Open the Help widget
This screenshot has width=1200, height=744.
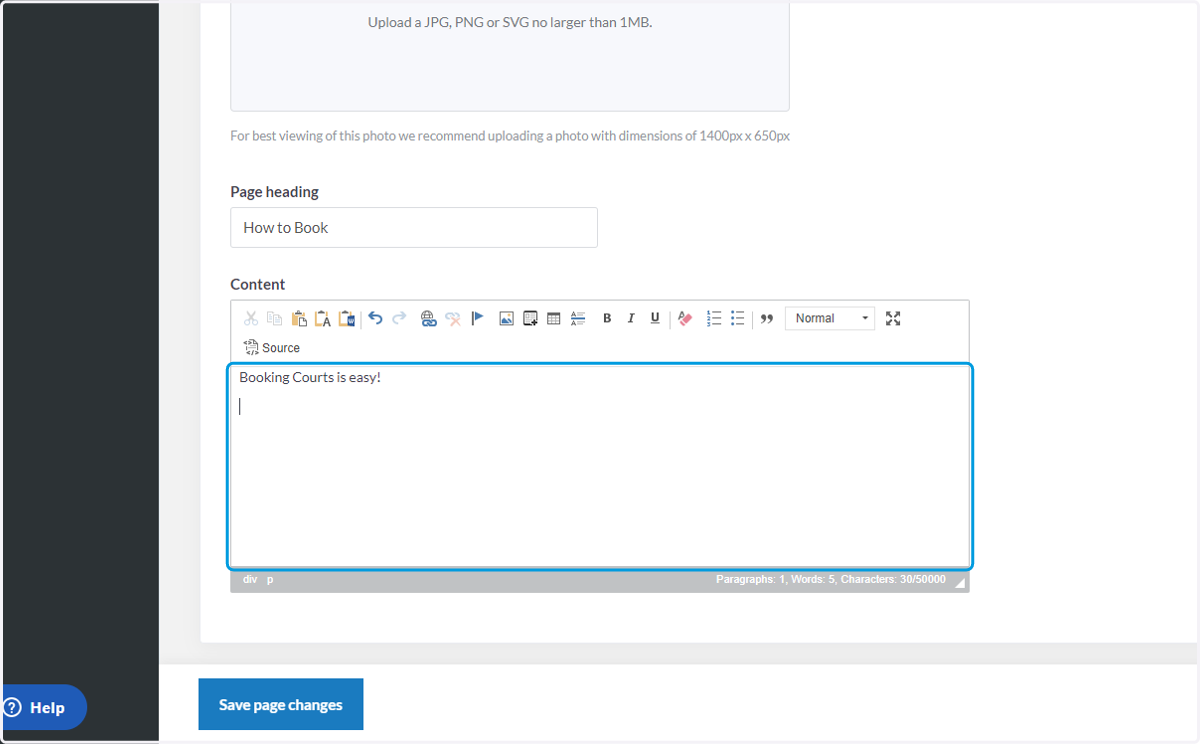pos(42,707)
